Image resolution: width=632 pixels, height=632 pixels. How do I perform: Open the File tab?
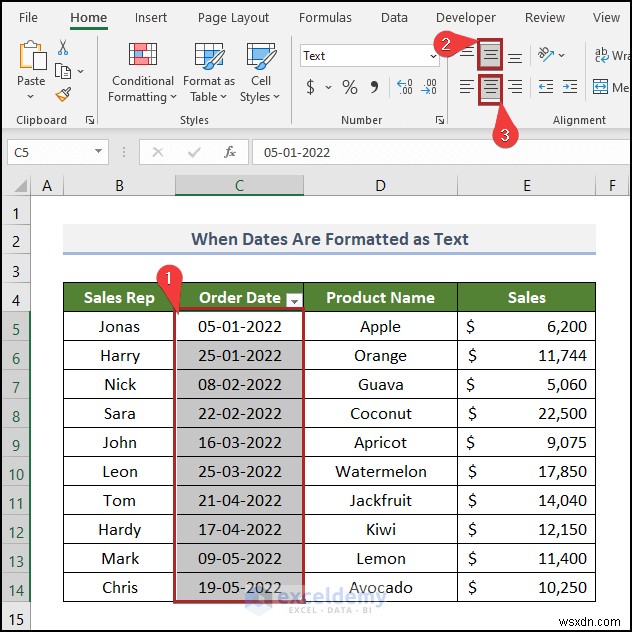pos(28,18)
